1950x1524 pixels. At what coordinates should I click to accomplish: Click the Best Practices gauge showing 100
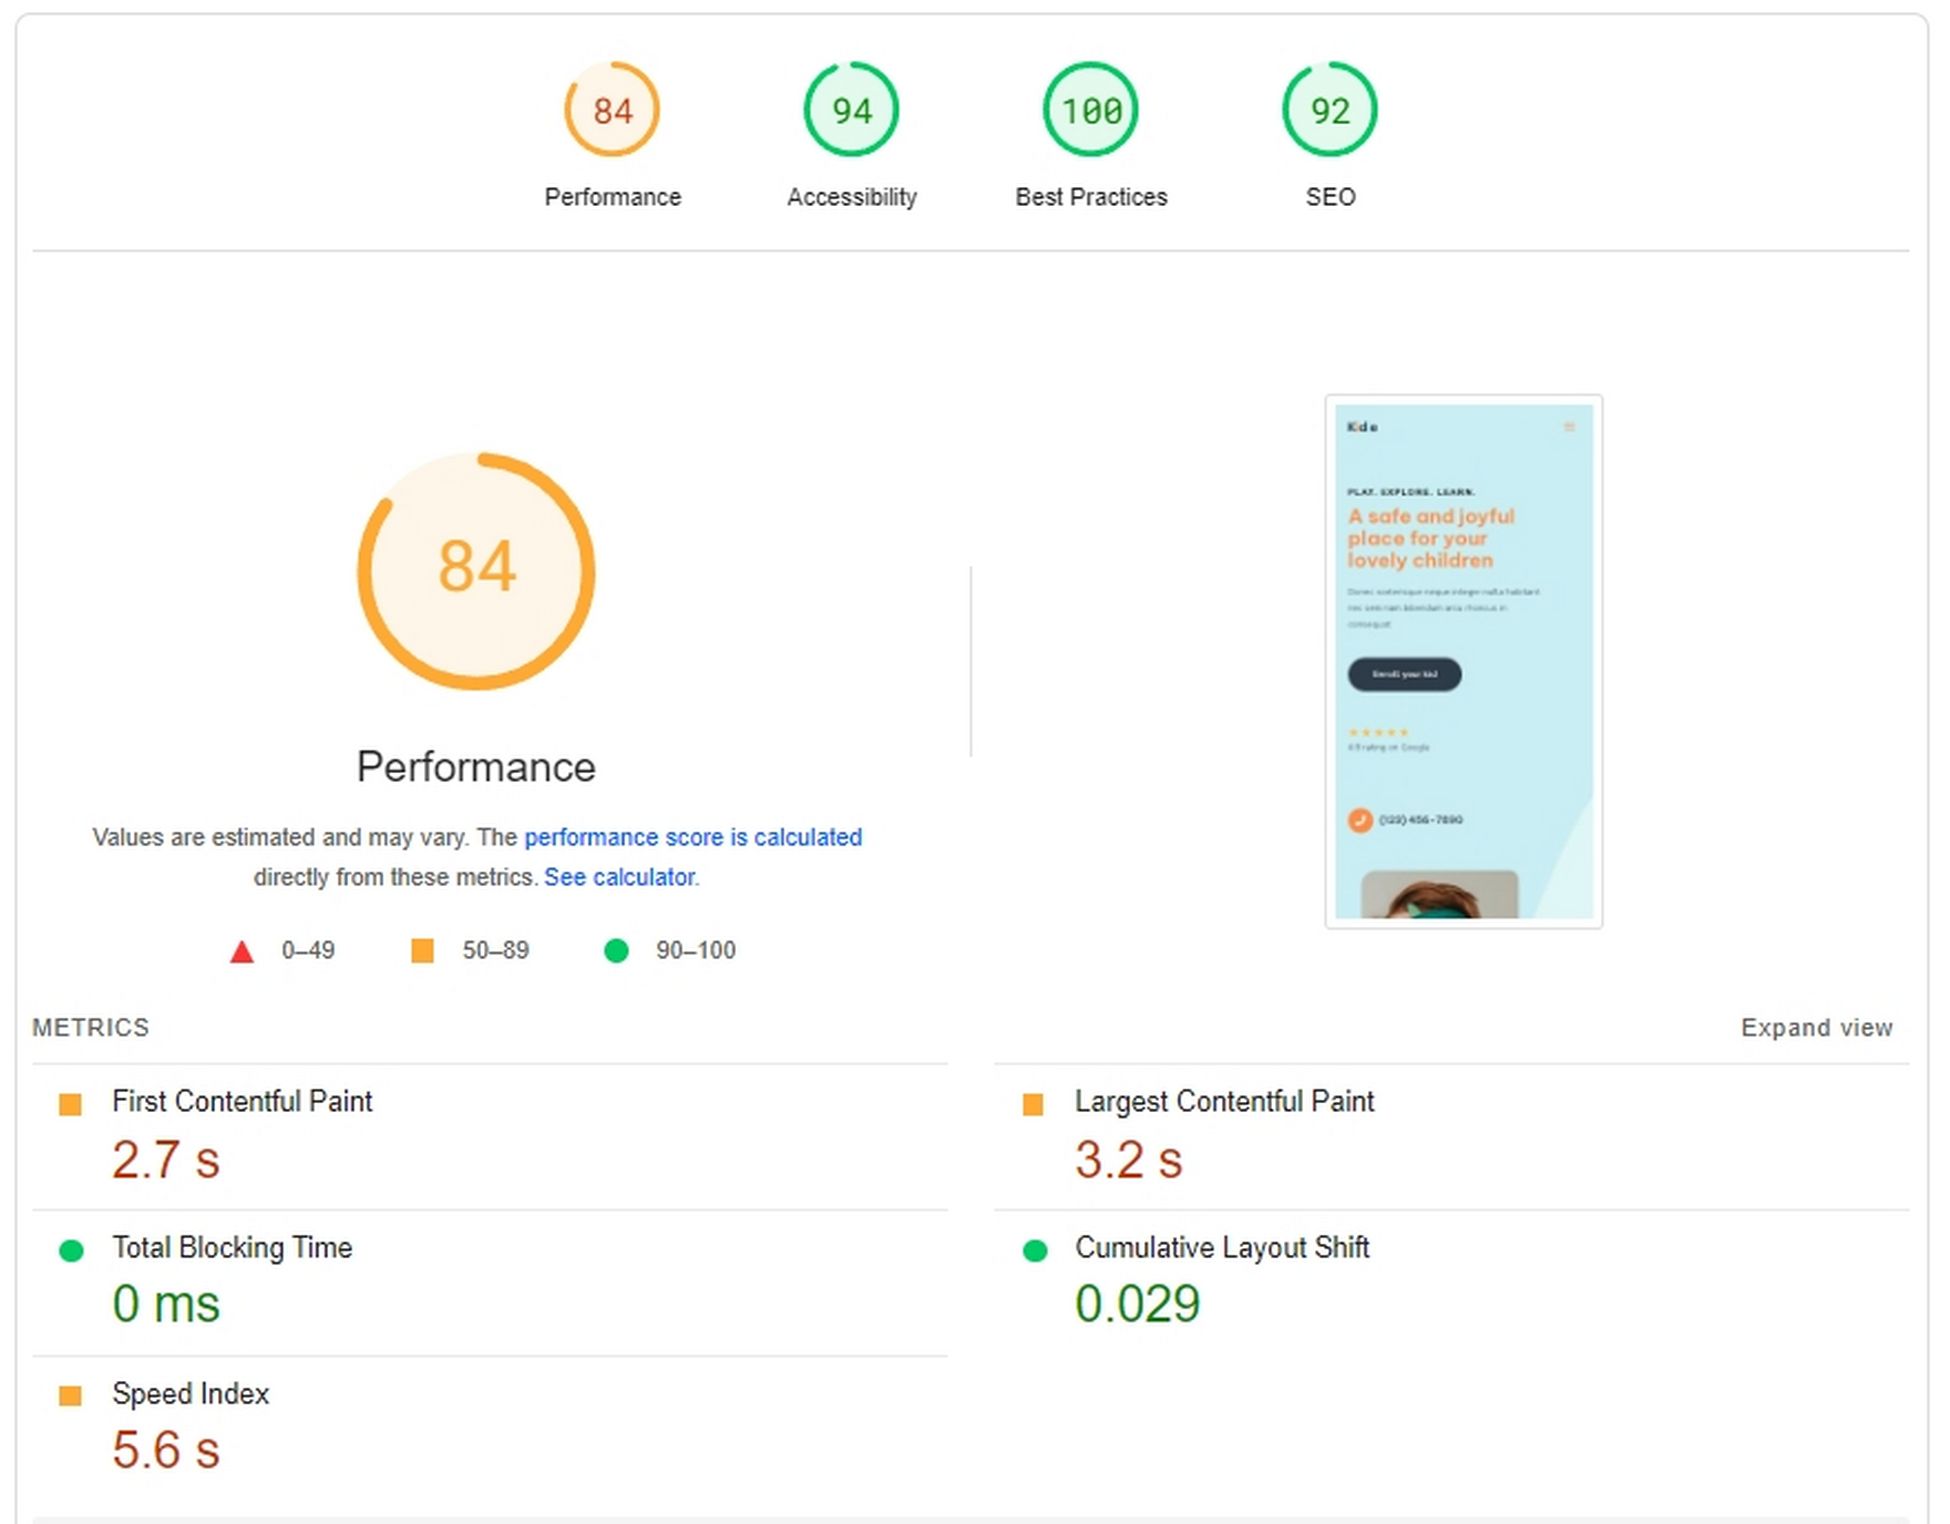(1091, 110)
